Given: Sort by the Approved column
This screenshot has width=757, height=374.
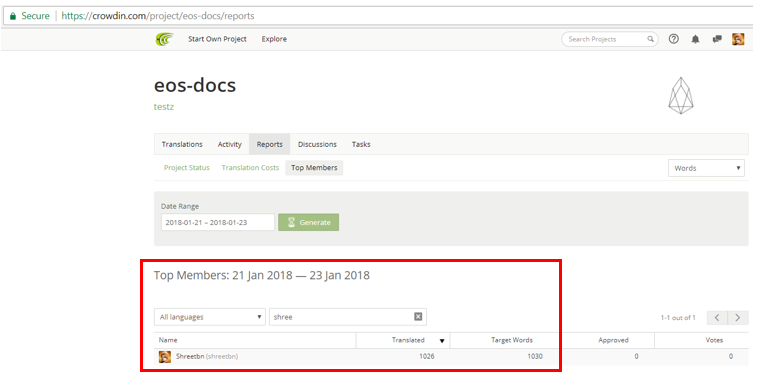Looking at the screenshot, I should (613, 340).
